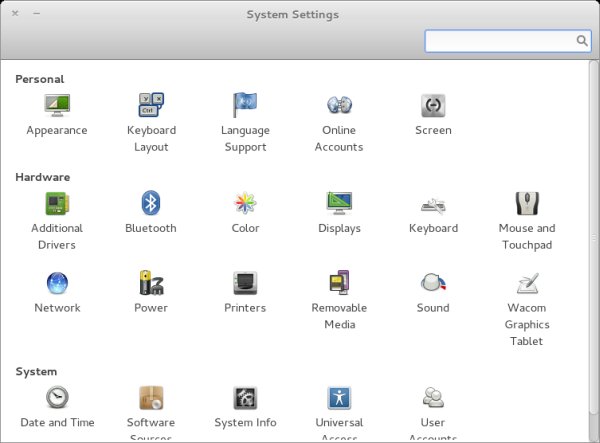600x443 pixels.
Task: Open the Additional Drivers icon
Action: pyautogui.click(x=57, y=203)
